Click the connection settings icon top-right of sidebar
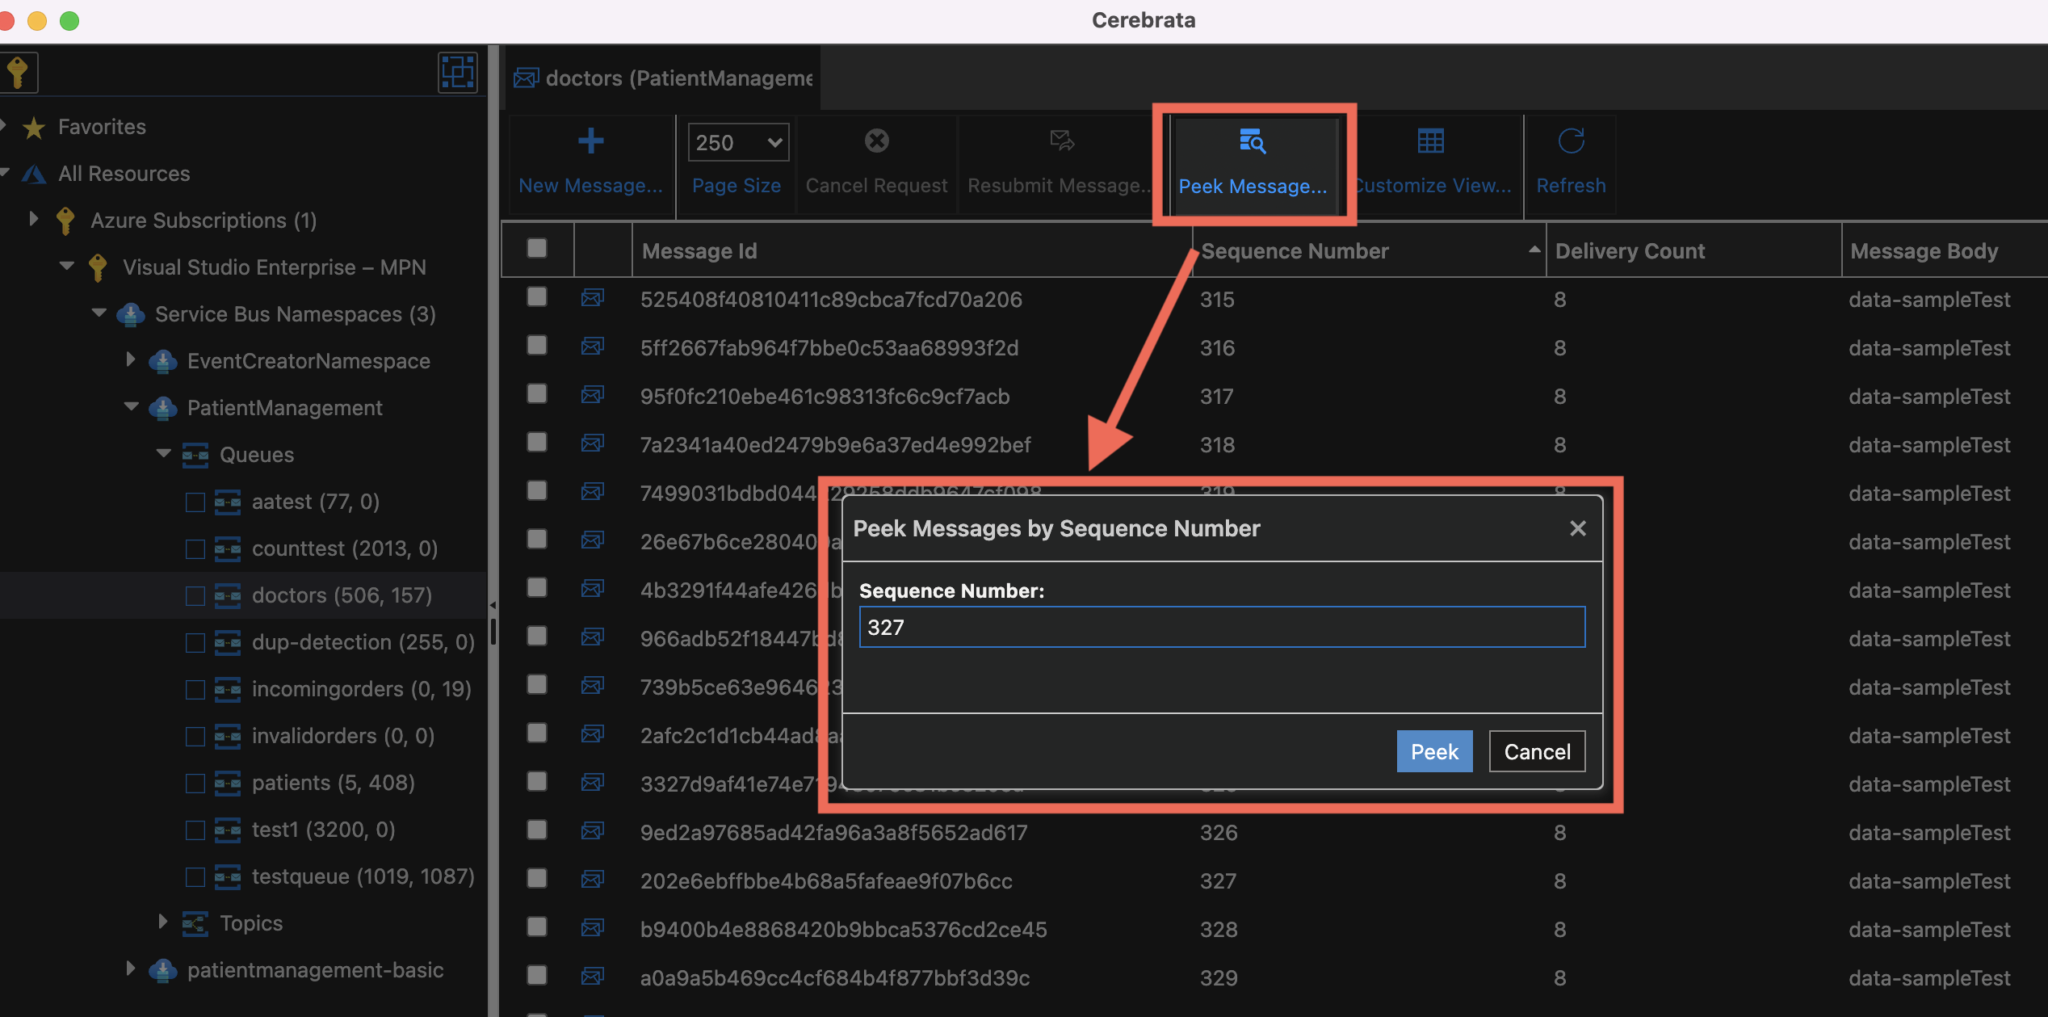 pyautogui.click(x=457, y=71)
